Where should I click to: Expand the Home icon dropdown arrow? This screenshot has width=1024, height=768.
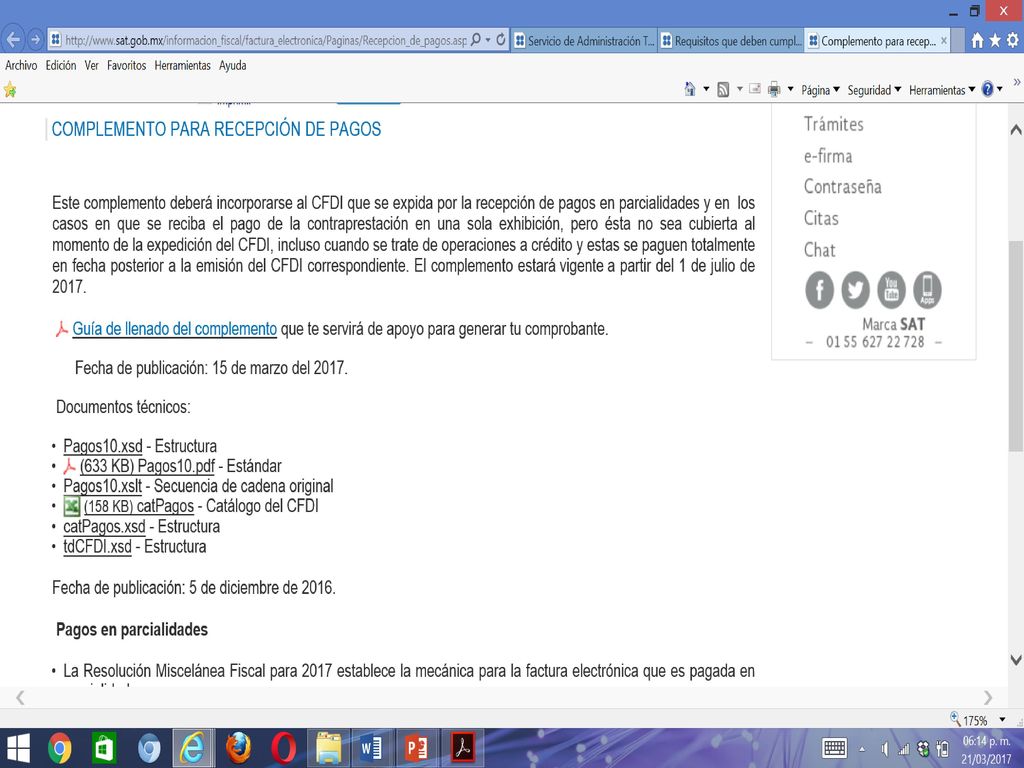tap(706, 89)
